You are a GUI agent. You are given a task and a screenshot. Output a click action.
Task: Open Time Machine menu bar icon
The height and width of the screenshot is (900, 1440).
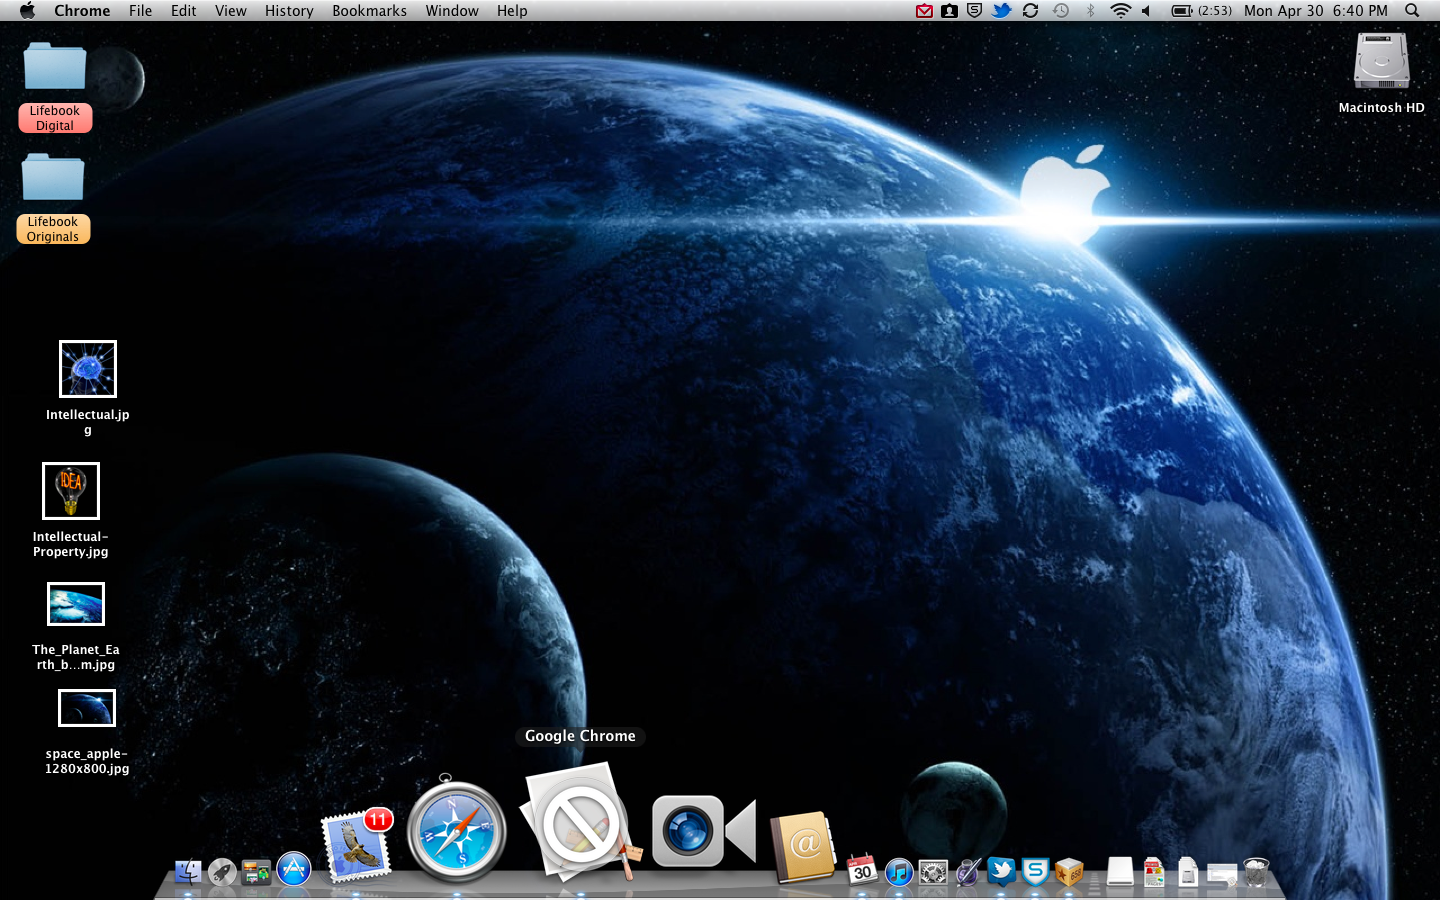point(1061,11)
